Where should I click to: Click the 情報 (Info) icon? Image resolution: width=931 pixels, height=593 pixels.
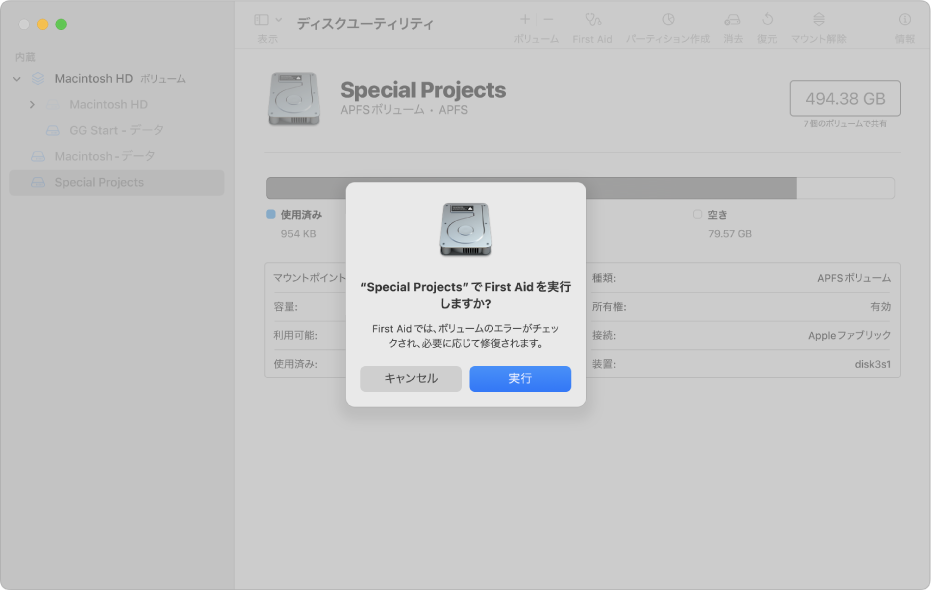(904, 20)
